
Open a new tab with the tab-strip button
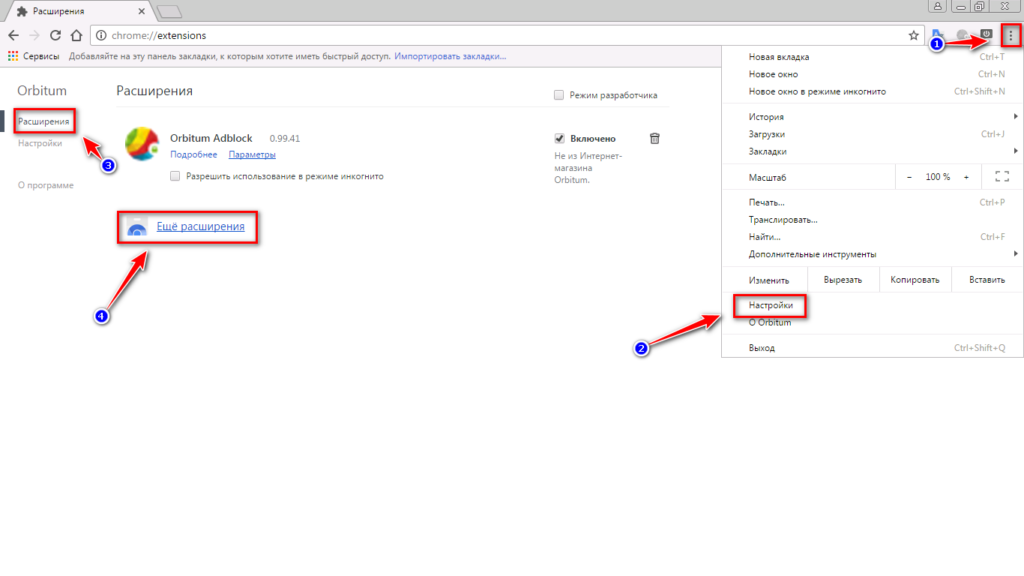point(170,12)
